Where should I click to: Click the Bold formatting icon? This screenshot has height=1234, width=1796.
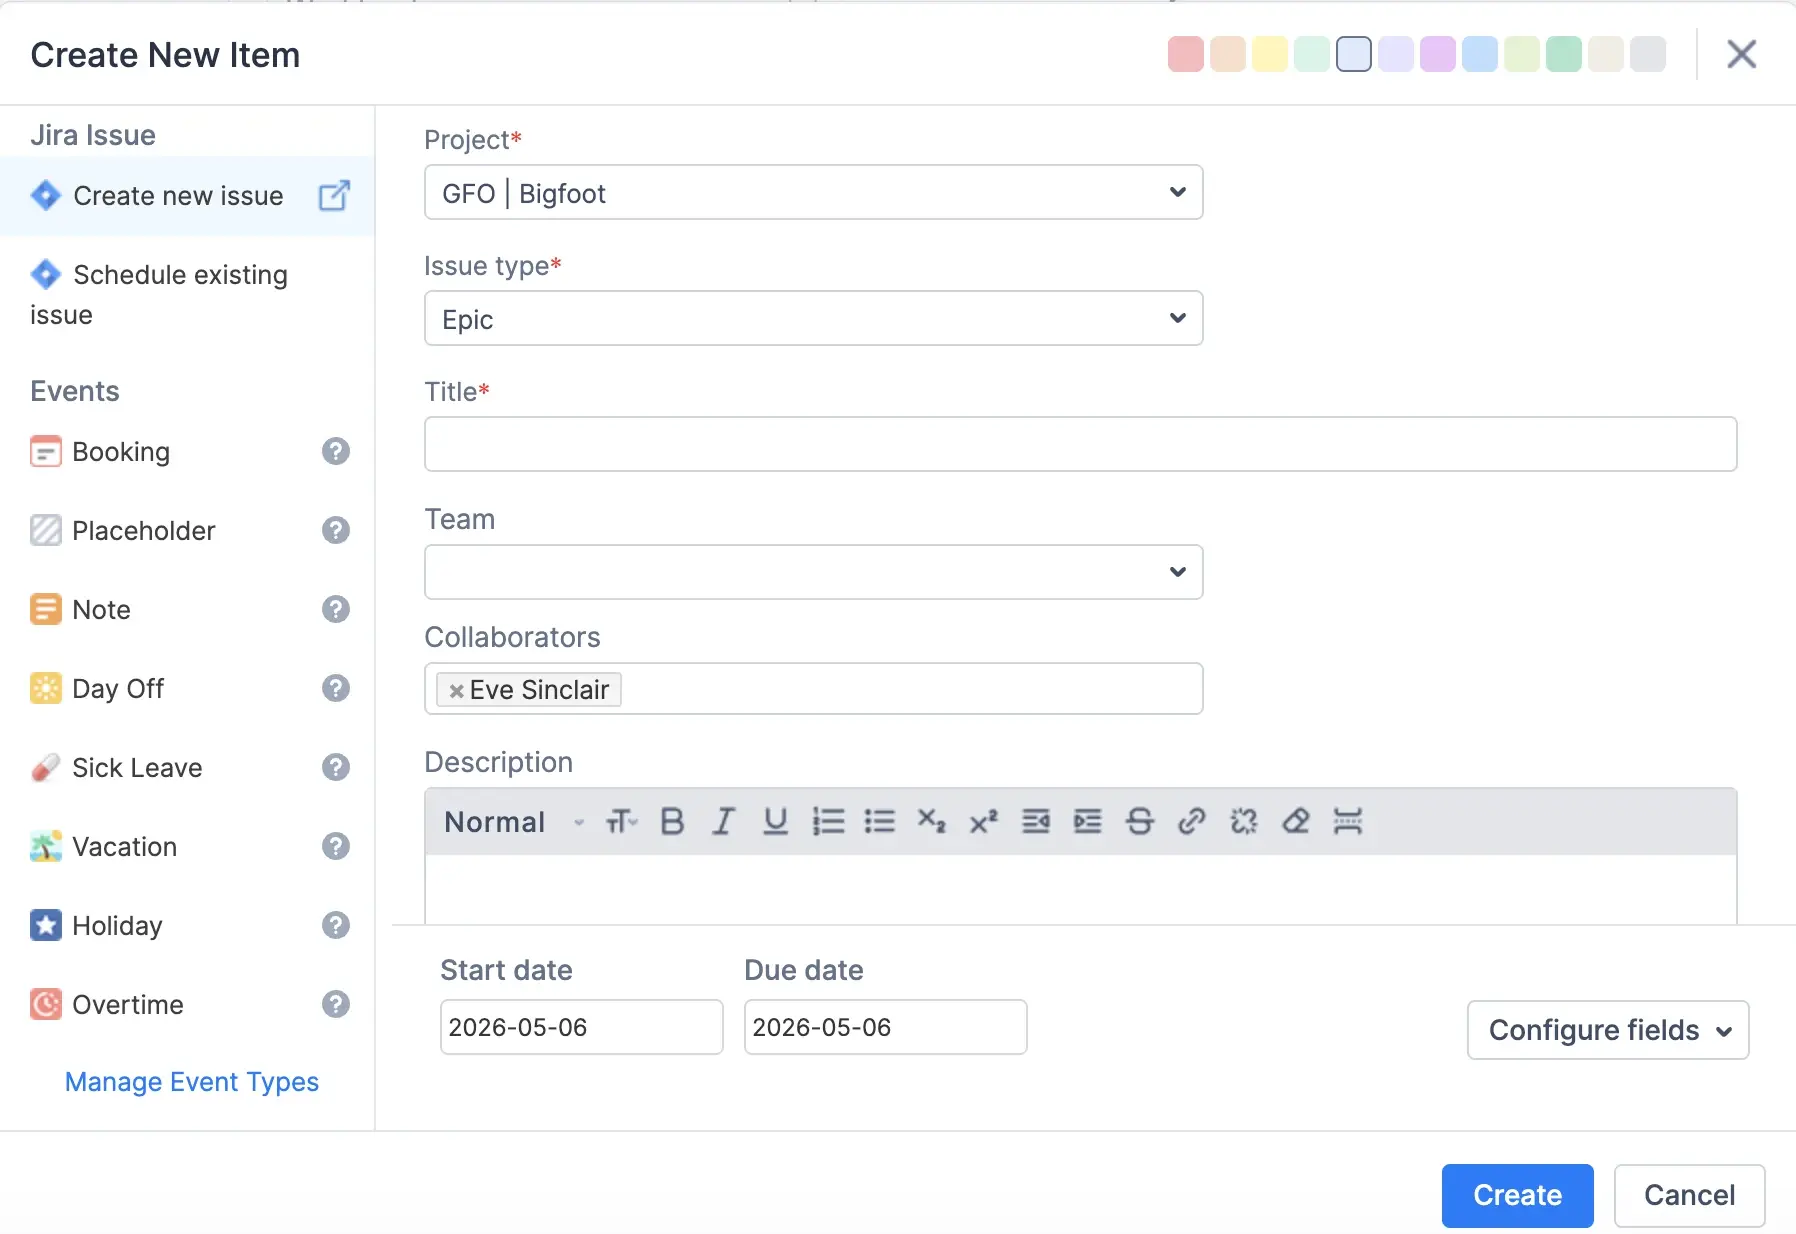coord(672,822)
